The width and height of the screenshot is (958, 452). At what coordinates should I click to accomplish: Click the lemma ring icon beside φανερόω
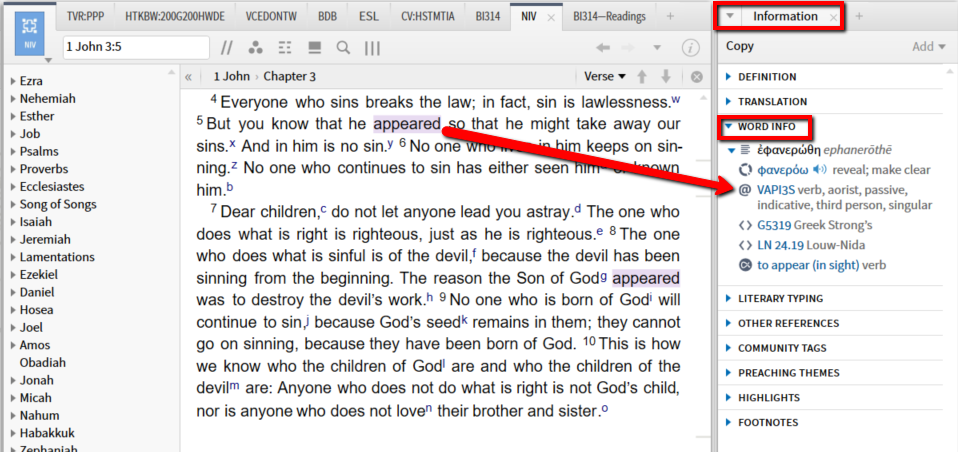[745, 170]
